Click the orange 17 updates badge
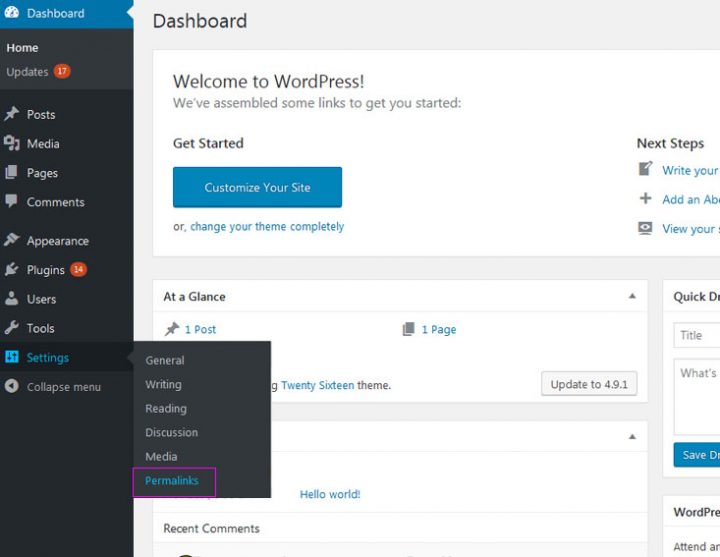The width and height of the screenshot is (720, 557). pyautogui.click(x=62, y=71)
